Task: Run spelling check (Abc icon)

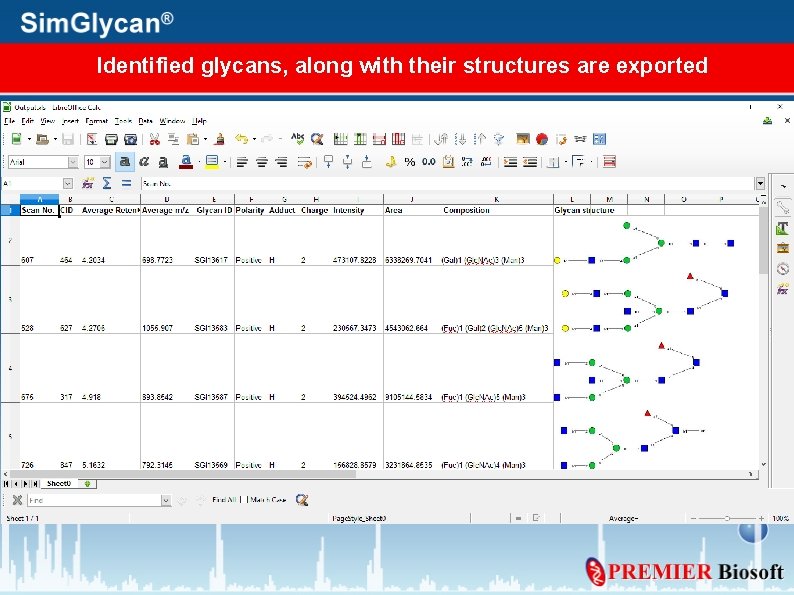Action: (x=297, y=138)
